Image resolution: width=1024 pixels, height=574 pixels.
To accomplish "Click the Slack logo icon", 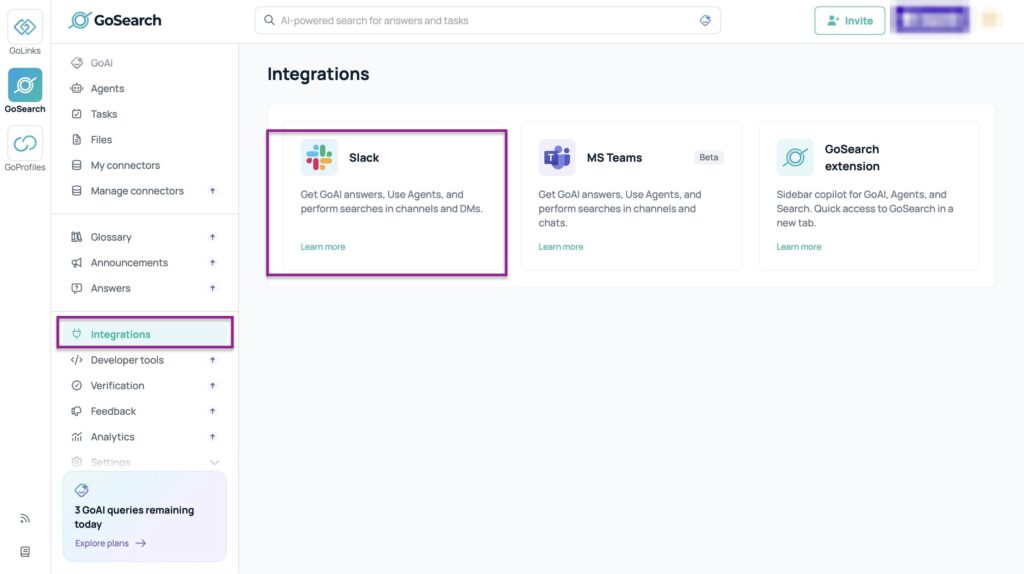I will [x=319, y=157].
